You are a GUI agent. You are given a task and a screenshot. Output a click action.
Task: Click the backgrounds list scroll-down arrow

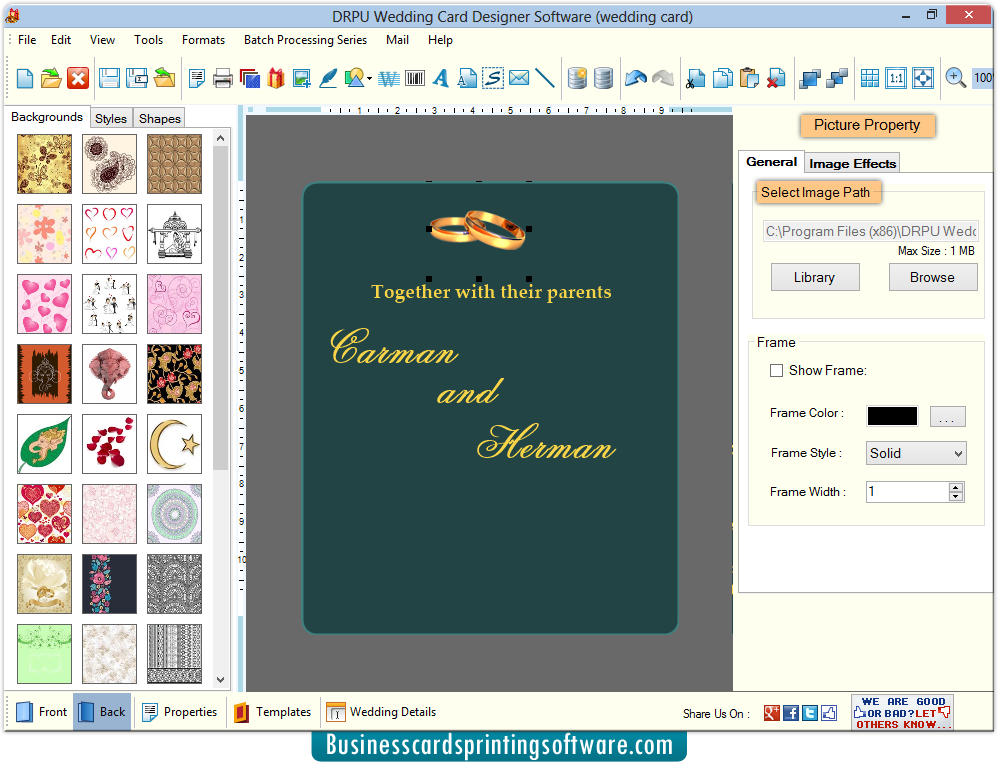point(220,680)
